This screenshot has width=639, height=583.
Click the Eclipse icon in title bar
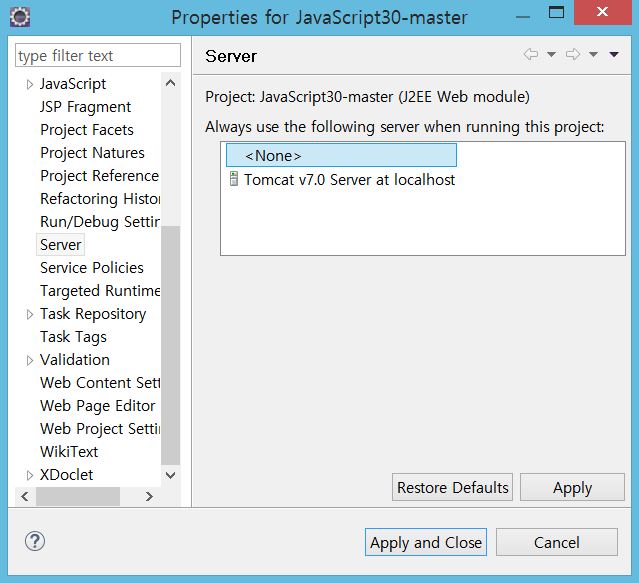[20, 17]
